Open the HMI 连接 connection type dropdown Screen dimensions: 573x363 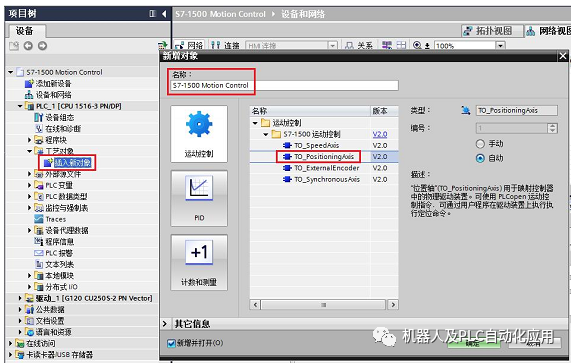pos(332,46)
